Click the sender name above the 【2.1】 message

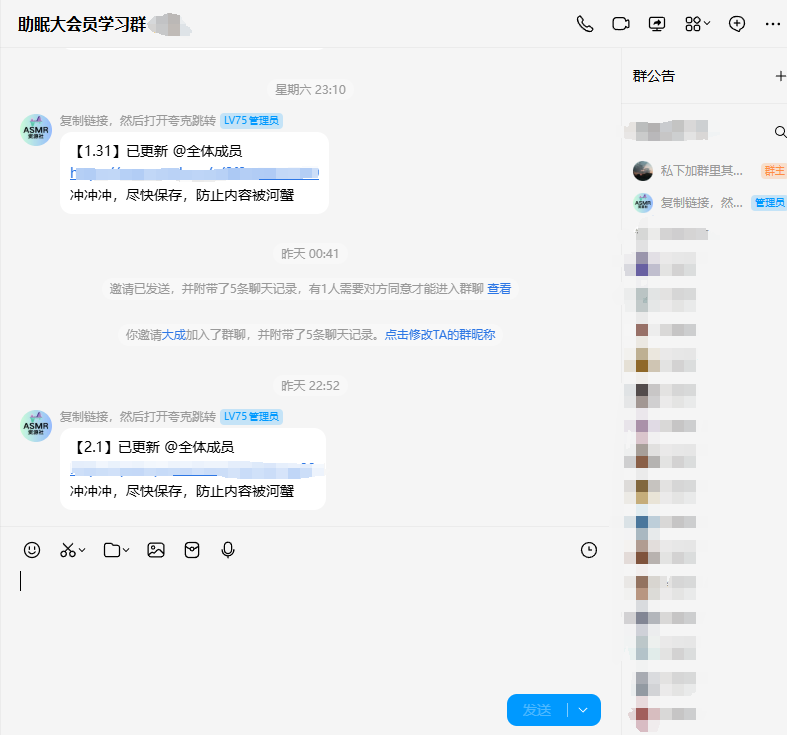tap(138, 416)
